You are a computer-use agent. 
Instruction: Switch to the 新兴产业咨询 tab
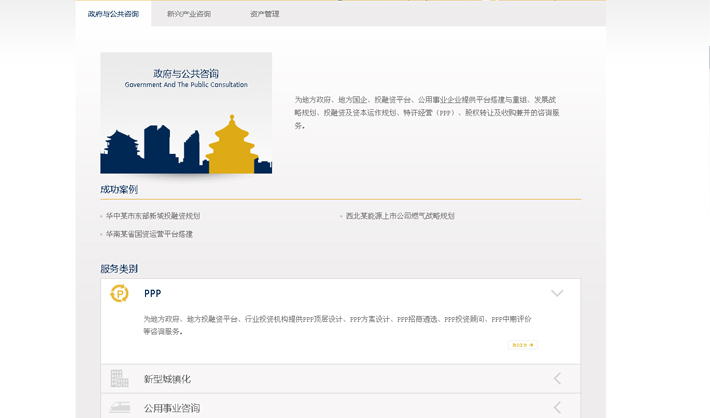(x=189, y=14)
